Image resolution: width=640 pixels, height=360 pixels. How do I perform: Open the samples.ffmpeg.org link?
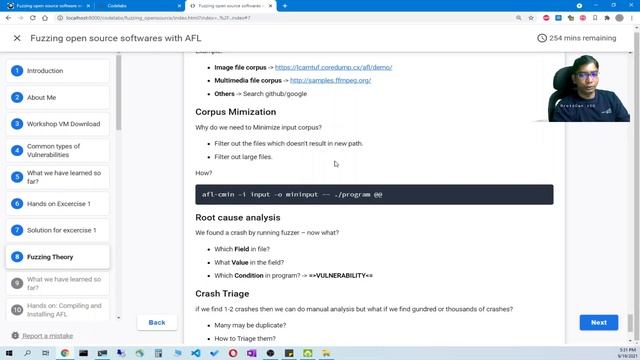(x=330, y=80)
